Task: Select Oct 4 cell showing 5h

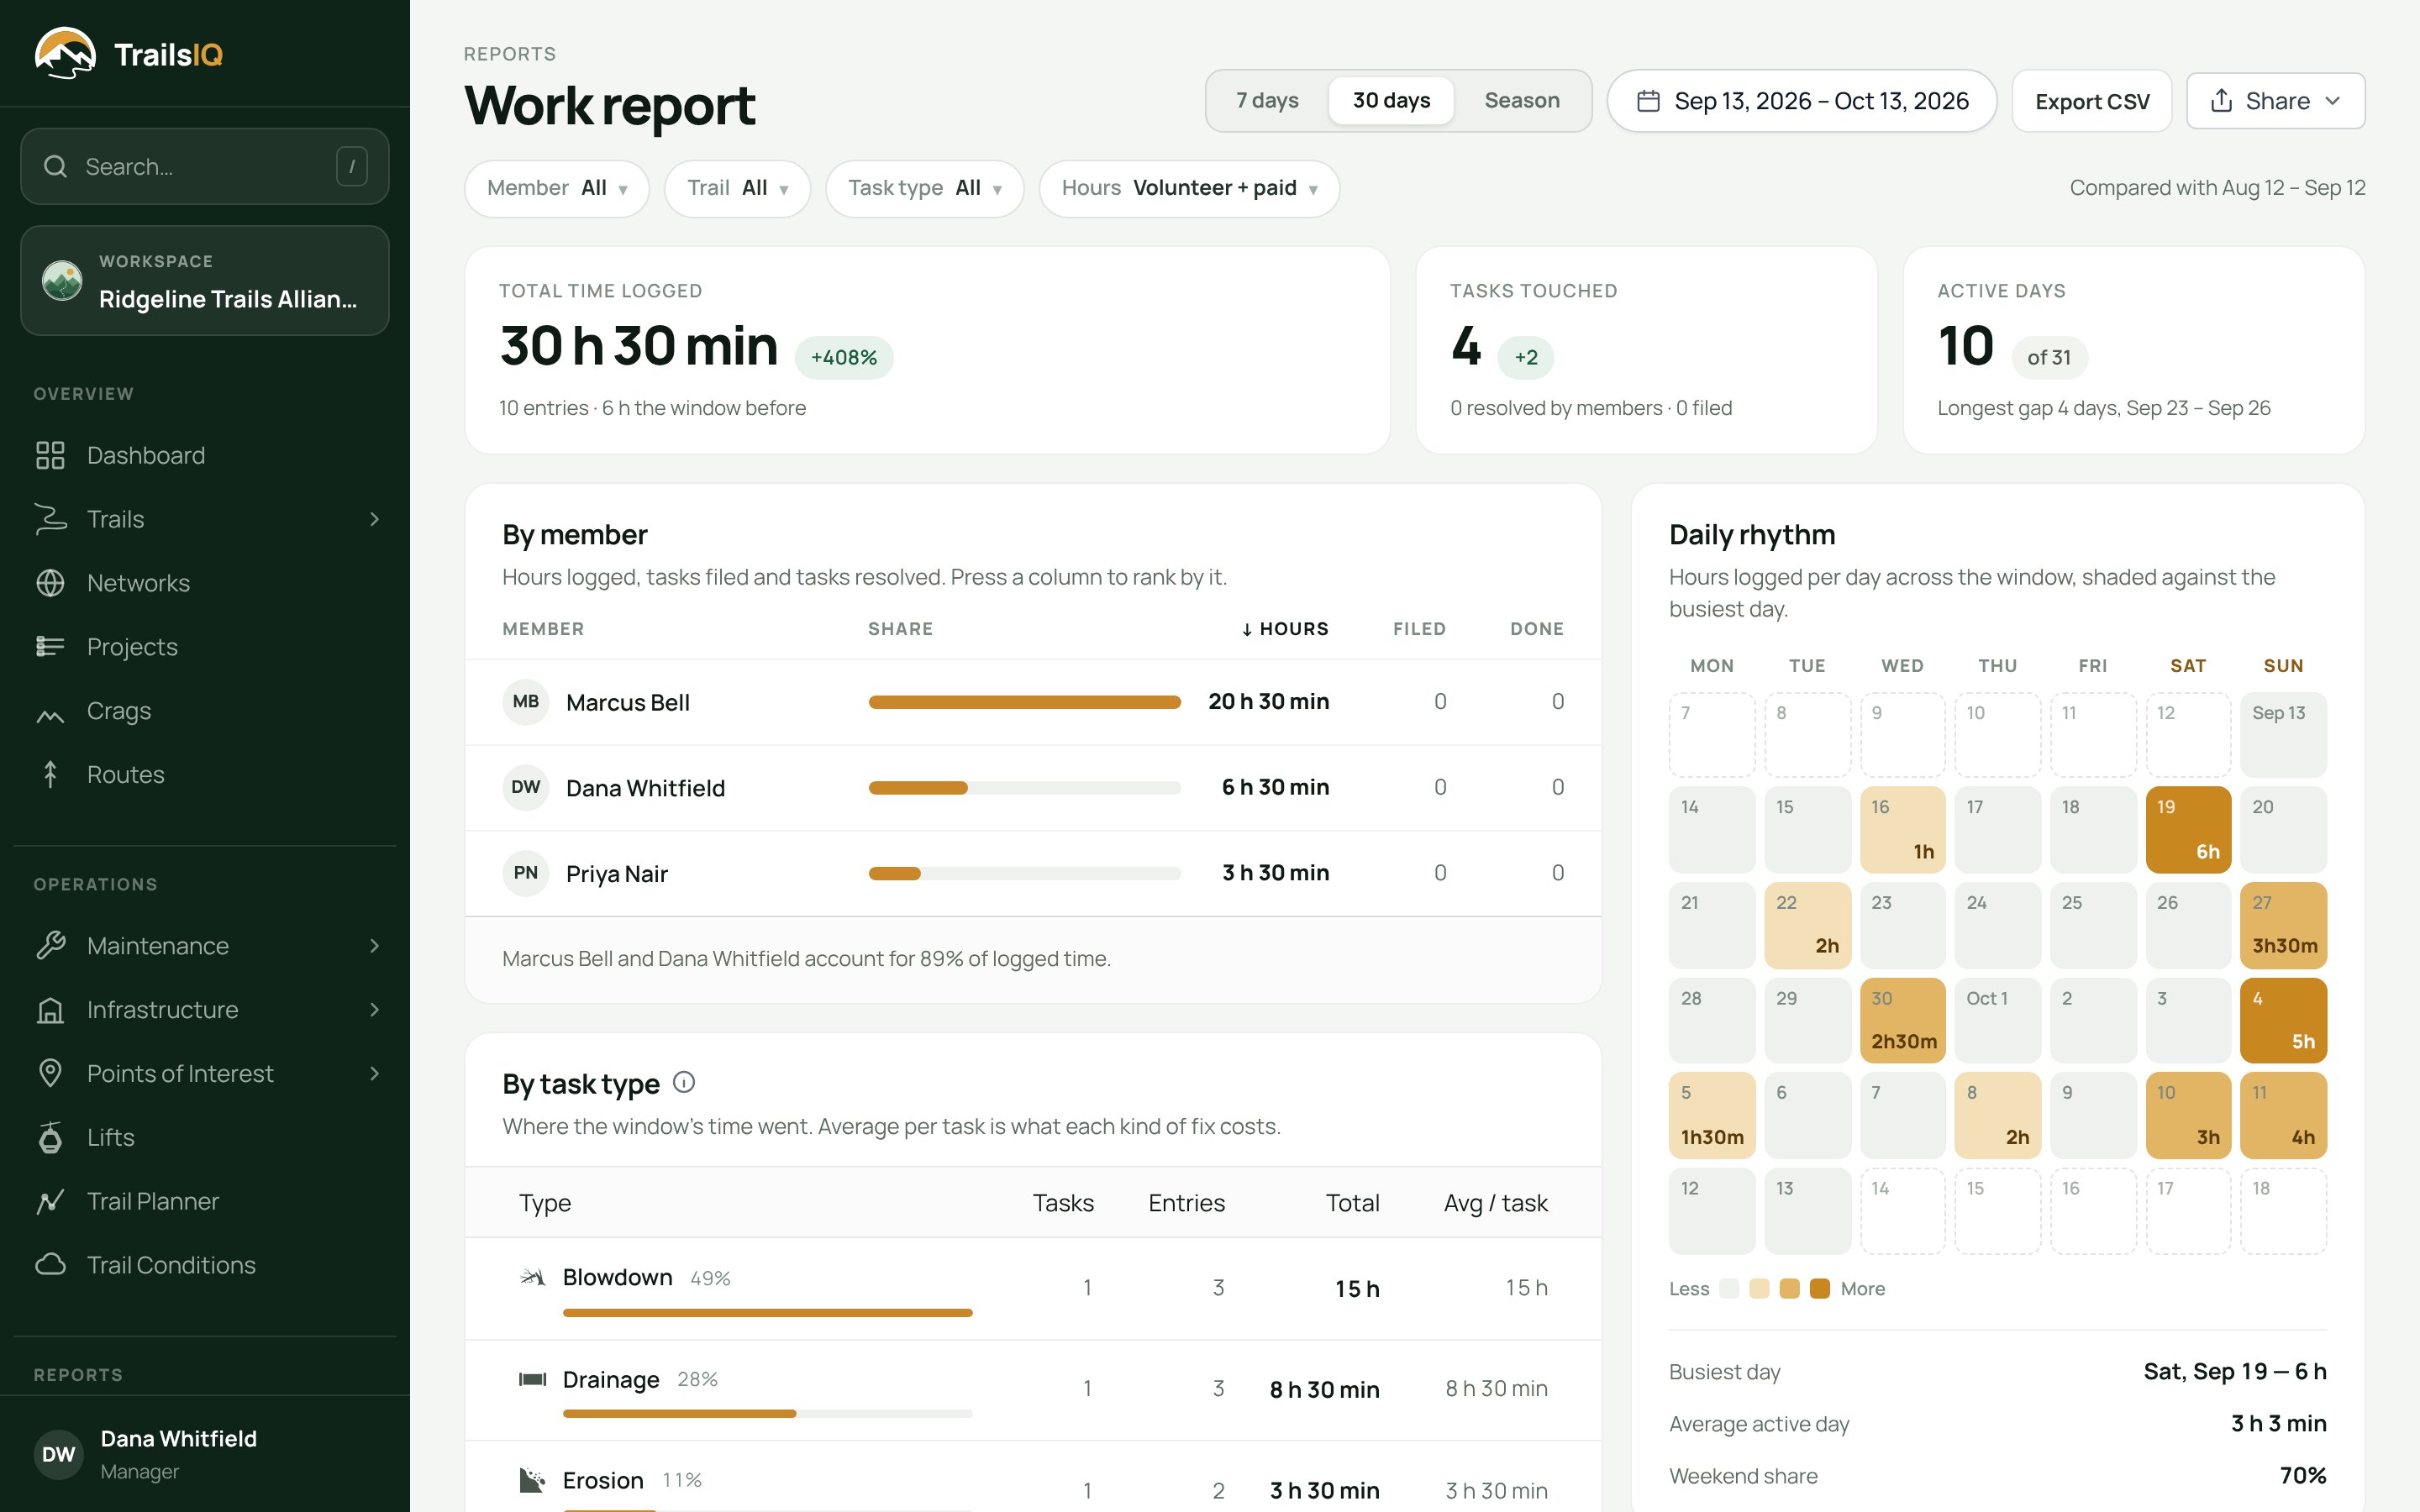Action: coord(2283,1020)
